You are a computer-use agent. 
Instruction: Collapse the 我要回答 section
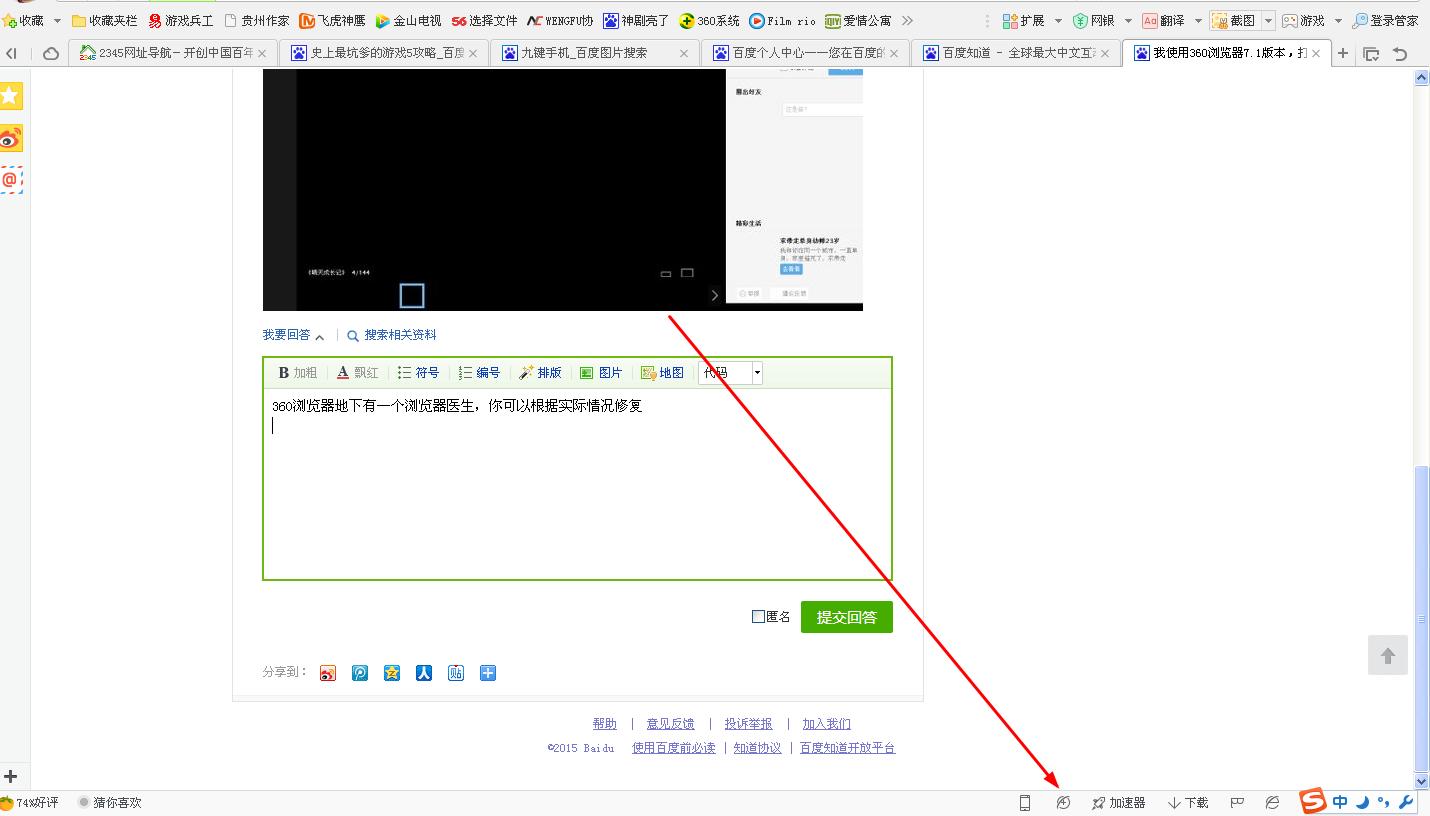tap(293, 335)
